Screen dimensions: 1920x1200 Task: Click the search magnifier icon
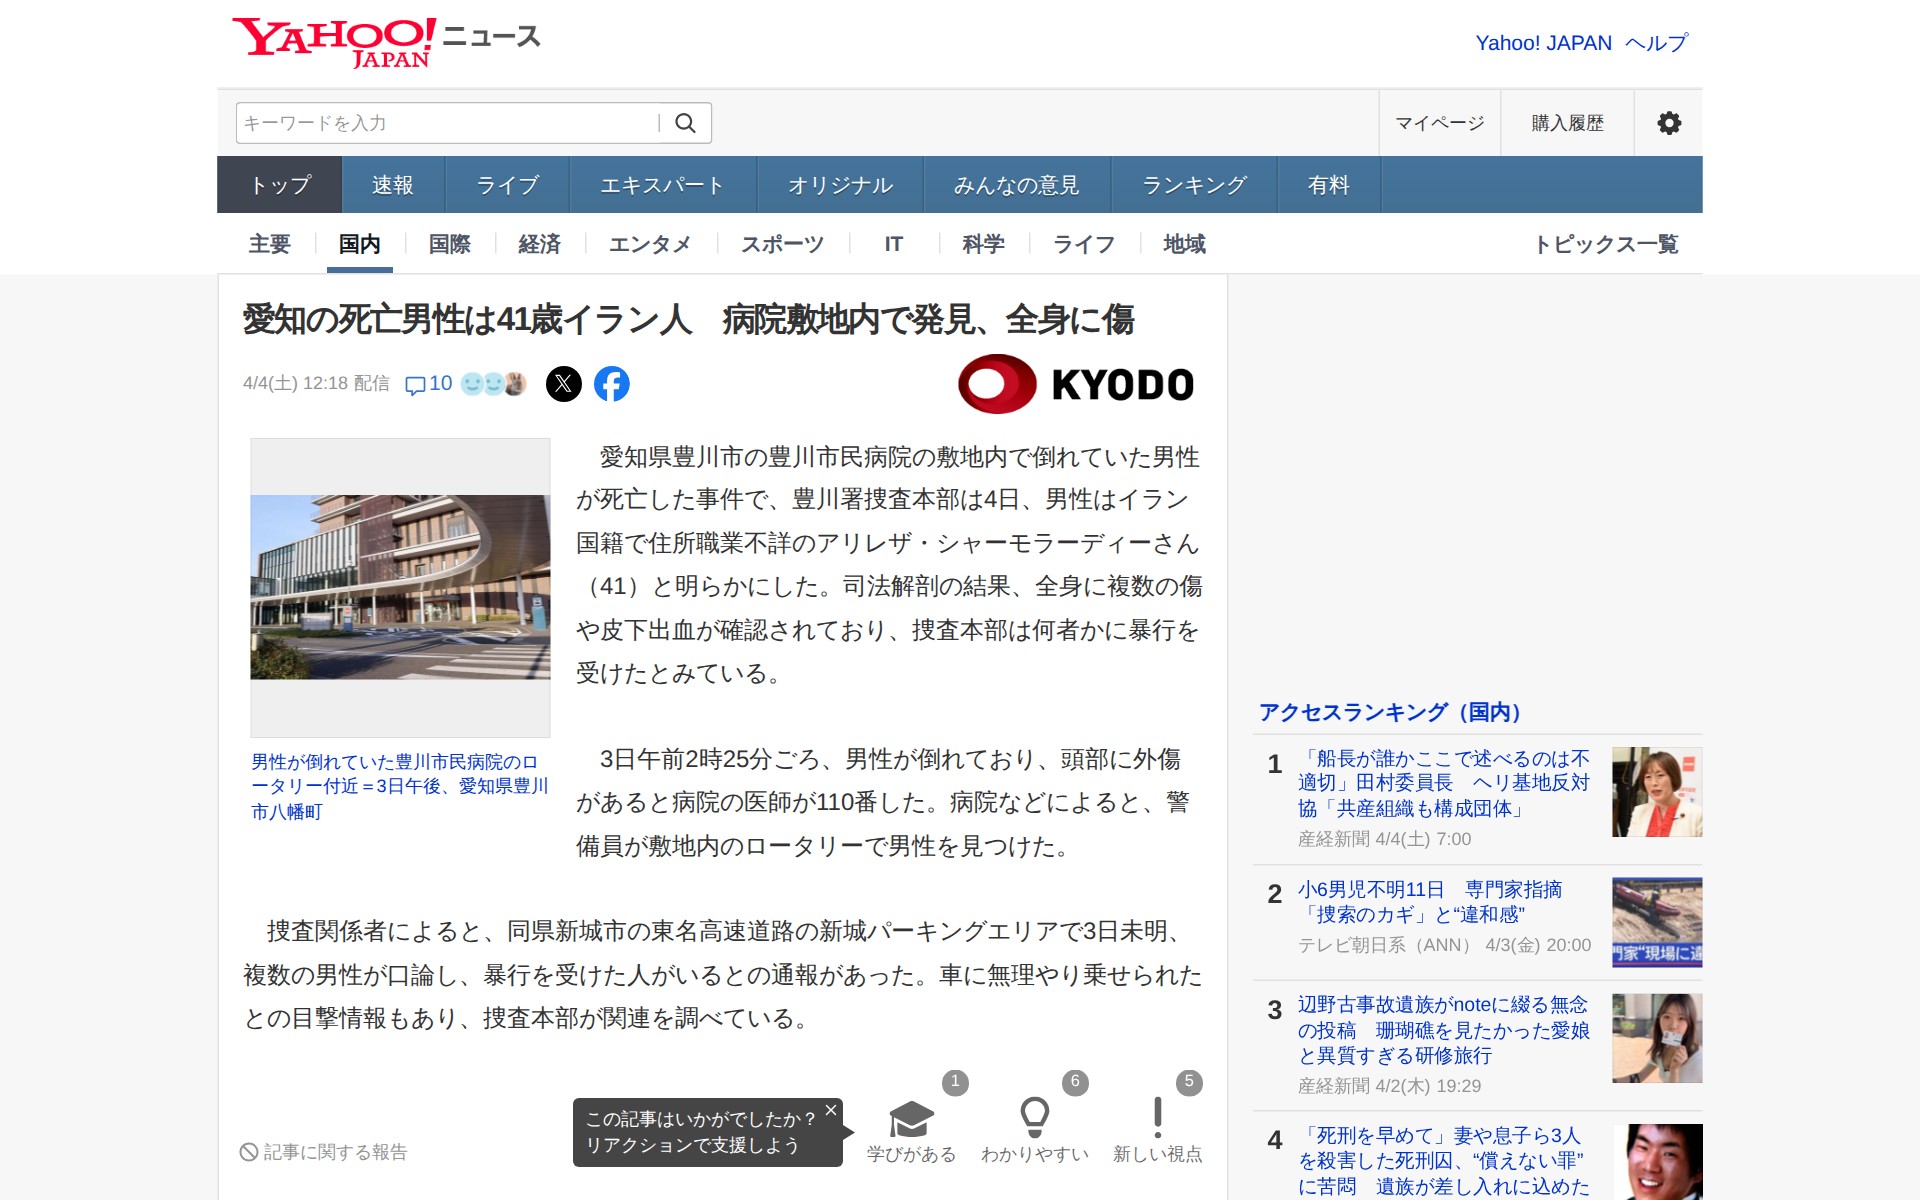(685, 123)
